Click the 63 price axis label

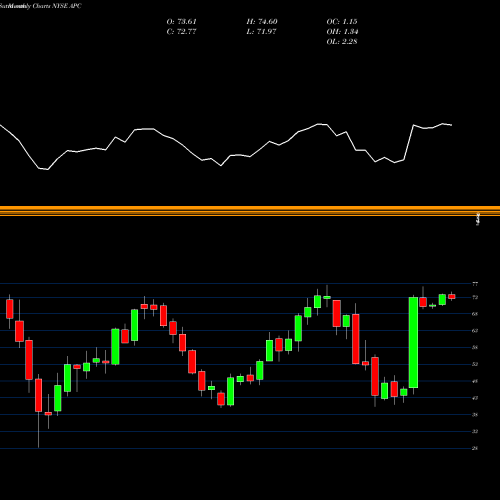pyautogui.click(x=475, y=331)
